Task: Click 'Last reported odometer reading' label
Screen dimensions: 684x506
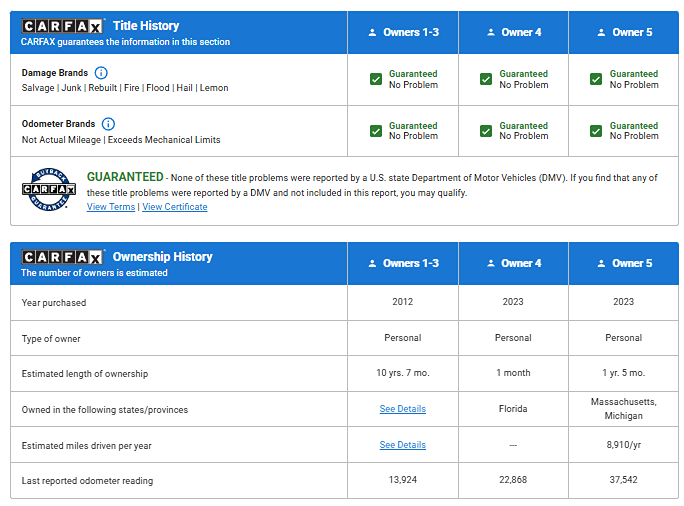Action: 87,481
